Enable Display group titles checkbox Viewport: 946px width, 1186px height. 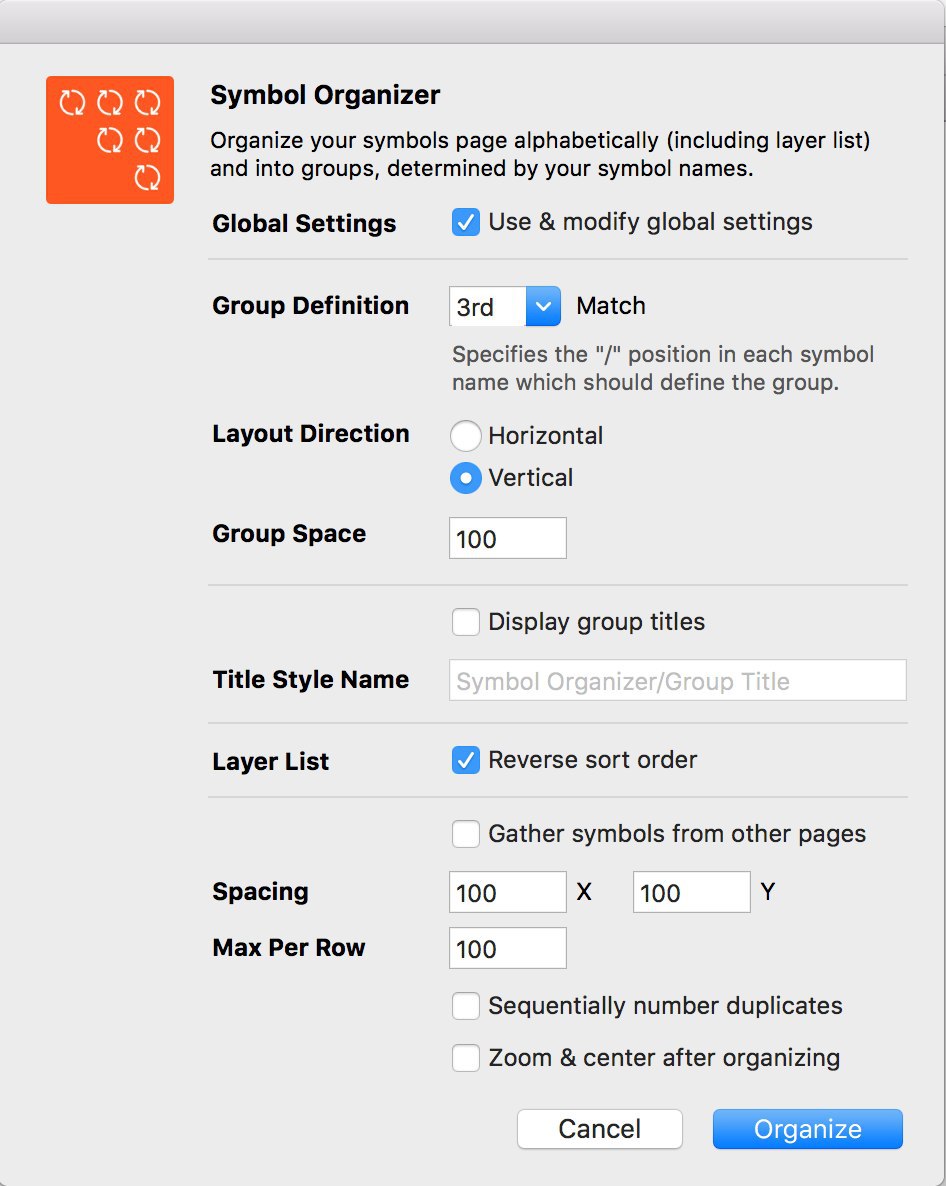(466, 622)
